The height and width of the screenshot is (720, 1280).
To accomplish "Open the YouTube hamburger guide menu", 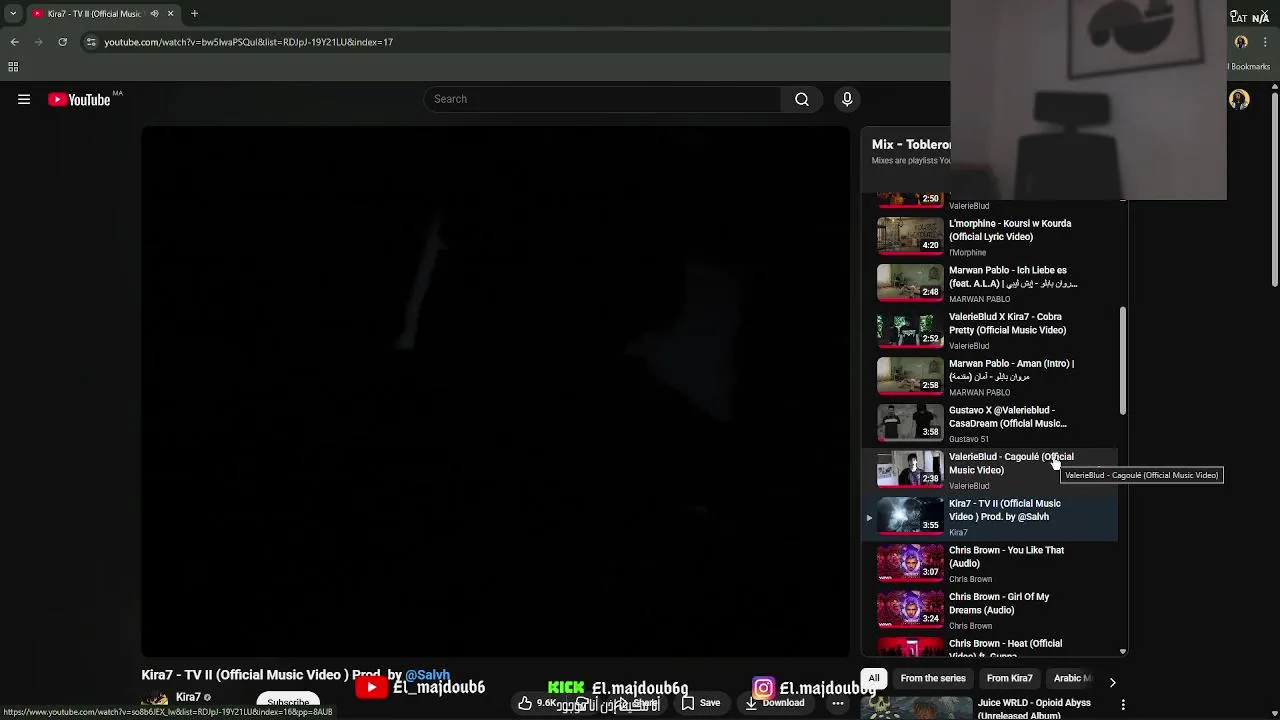I will pyautogui.click(x=24, y=99).
